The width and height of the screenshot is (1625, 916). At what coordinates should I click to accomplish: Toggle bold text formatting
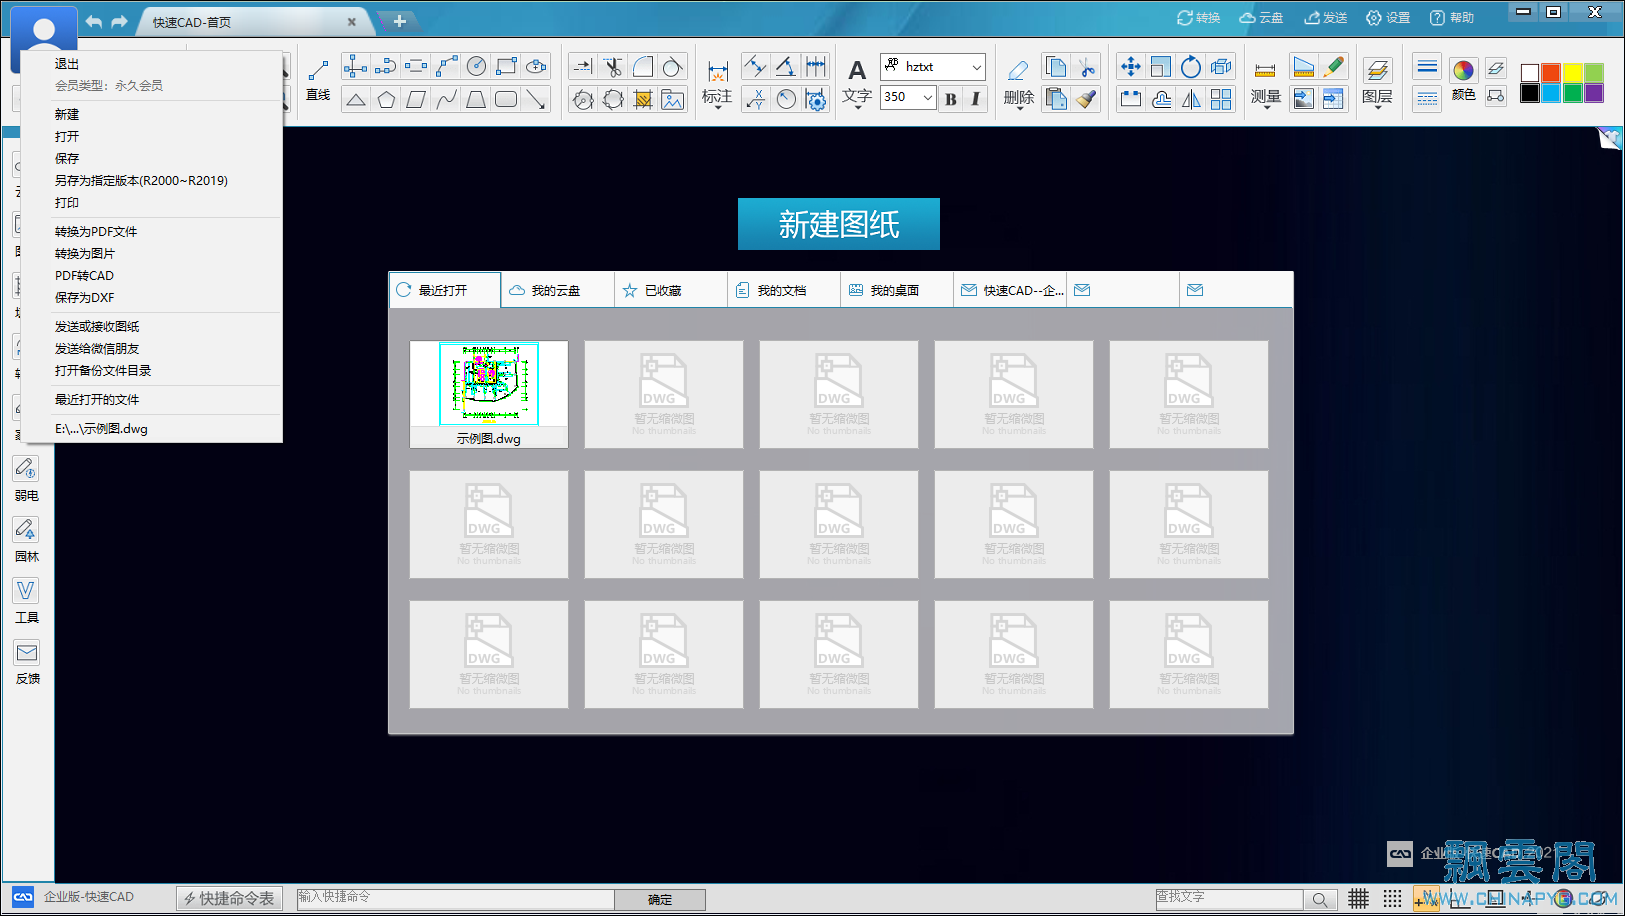951,98
